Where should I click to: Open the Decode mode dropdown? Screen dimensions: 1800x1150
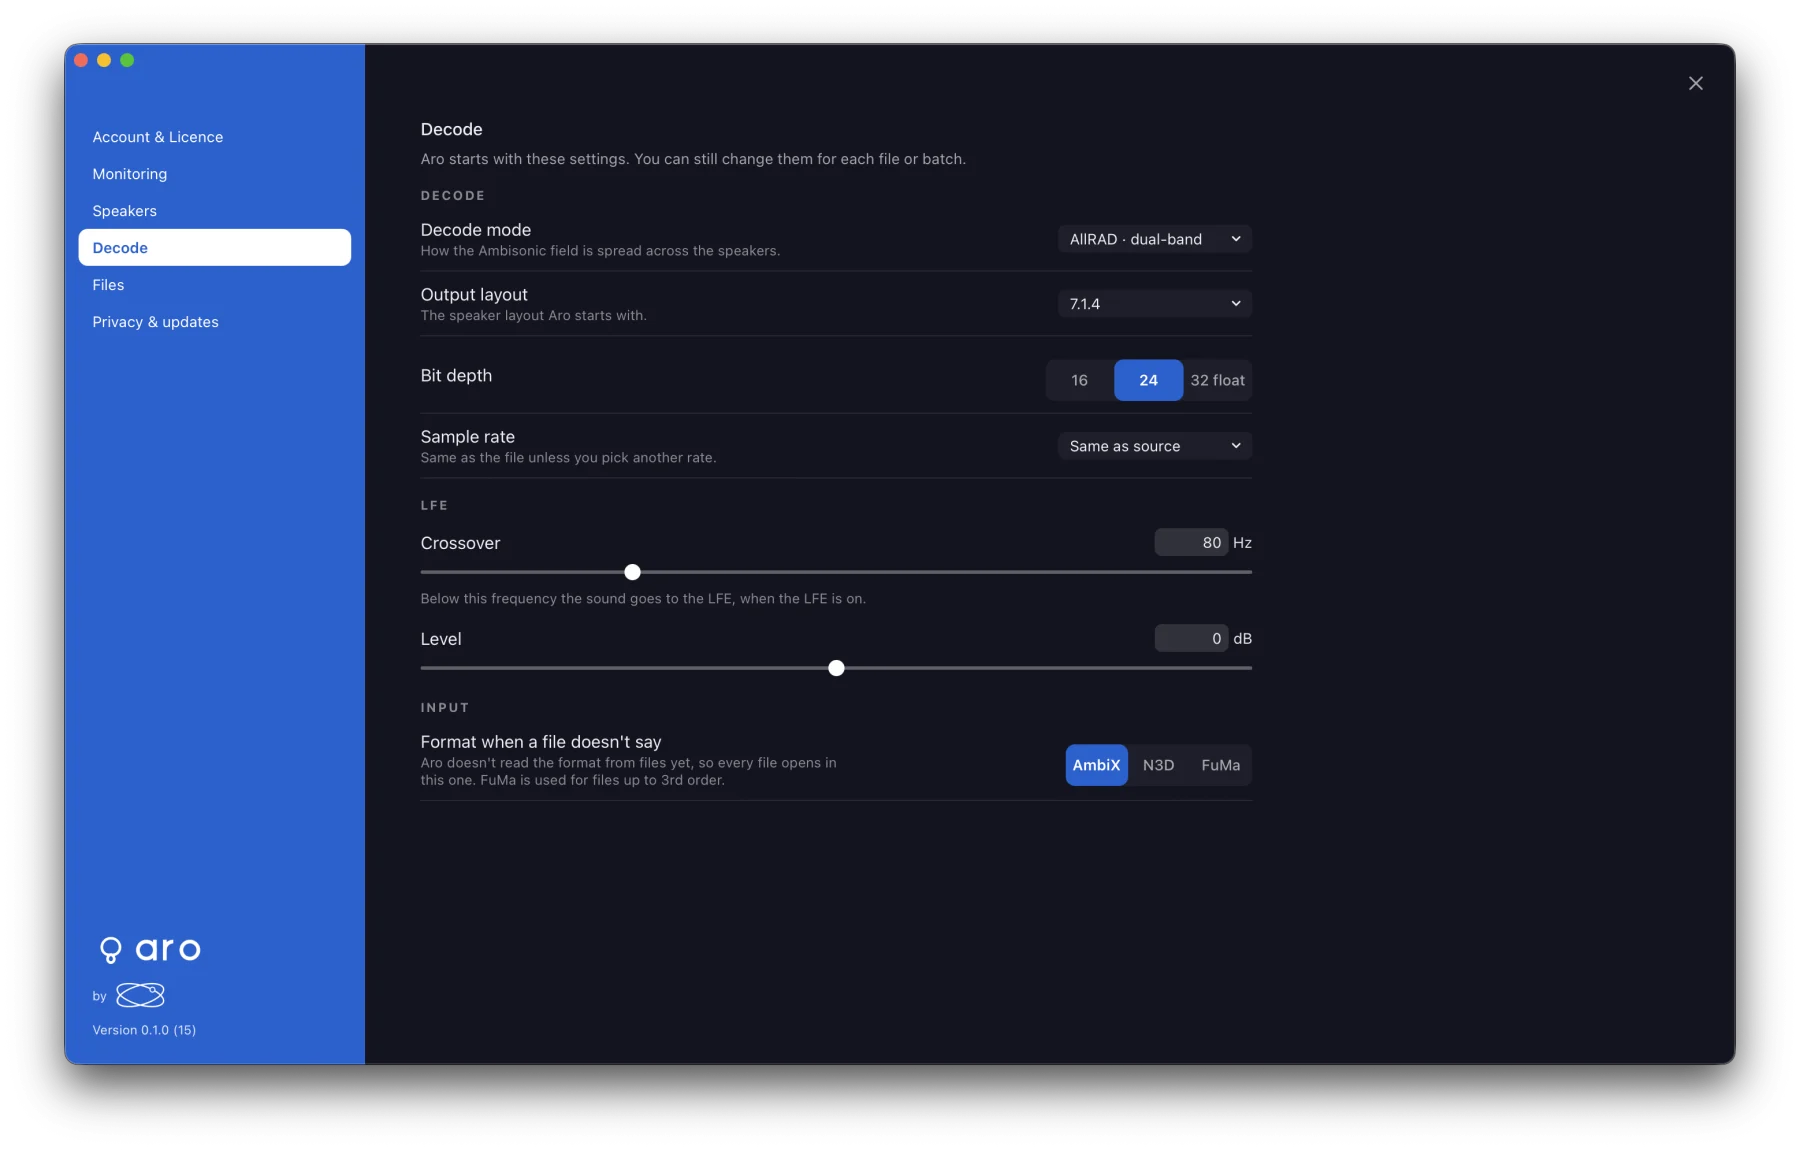pyautogui.click(x=1154, y=239)
